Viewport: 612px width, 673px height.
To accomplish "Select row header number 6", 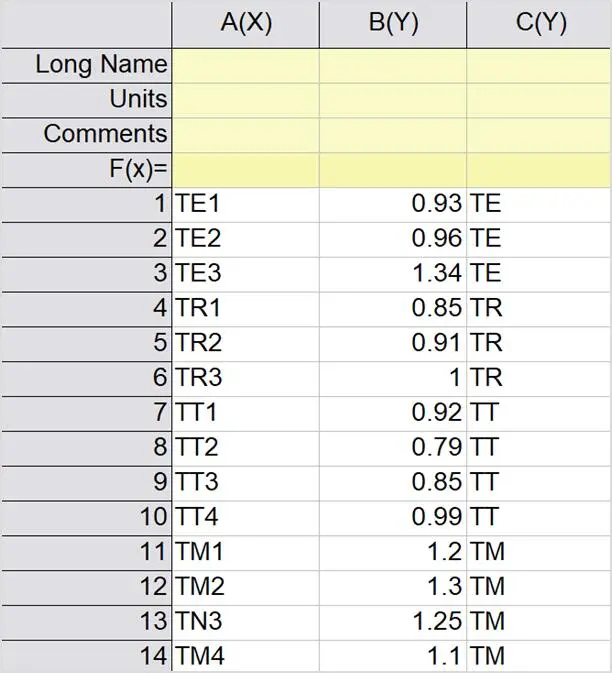I will pyautogui.click(x=86, y=379).
